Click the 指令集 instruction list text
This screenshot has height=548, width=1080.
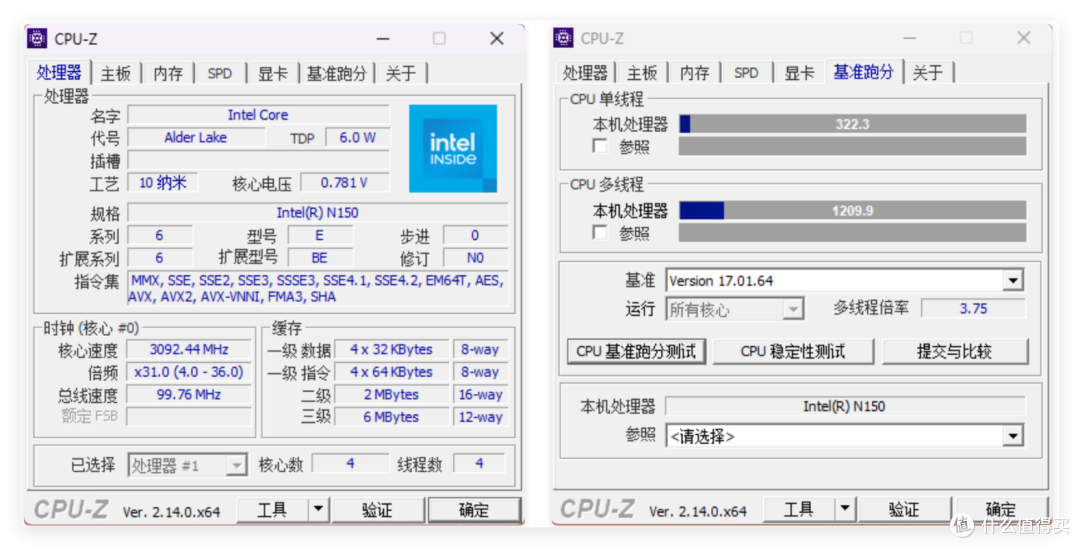pyautogui.click(x=318, y=289)
